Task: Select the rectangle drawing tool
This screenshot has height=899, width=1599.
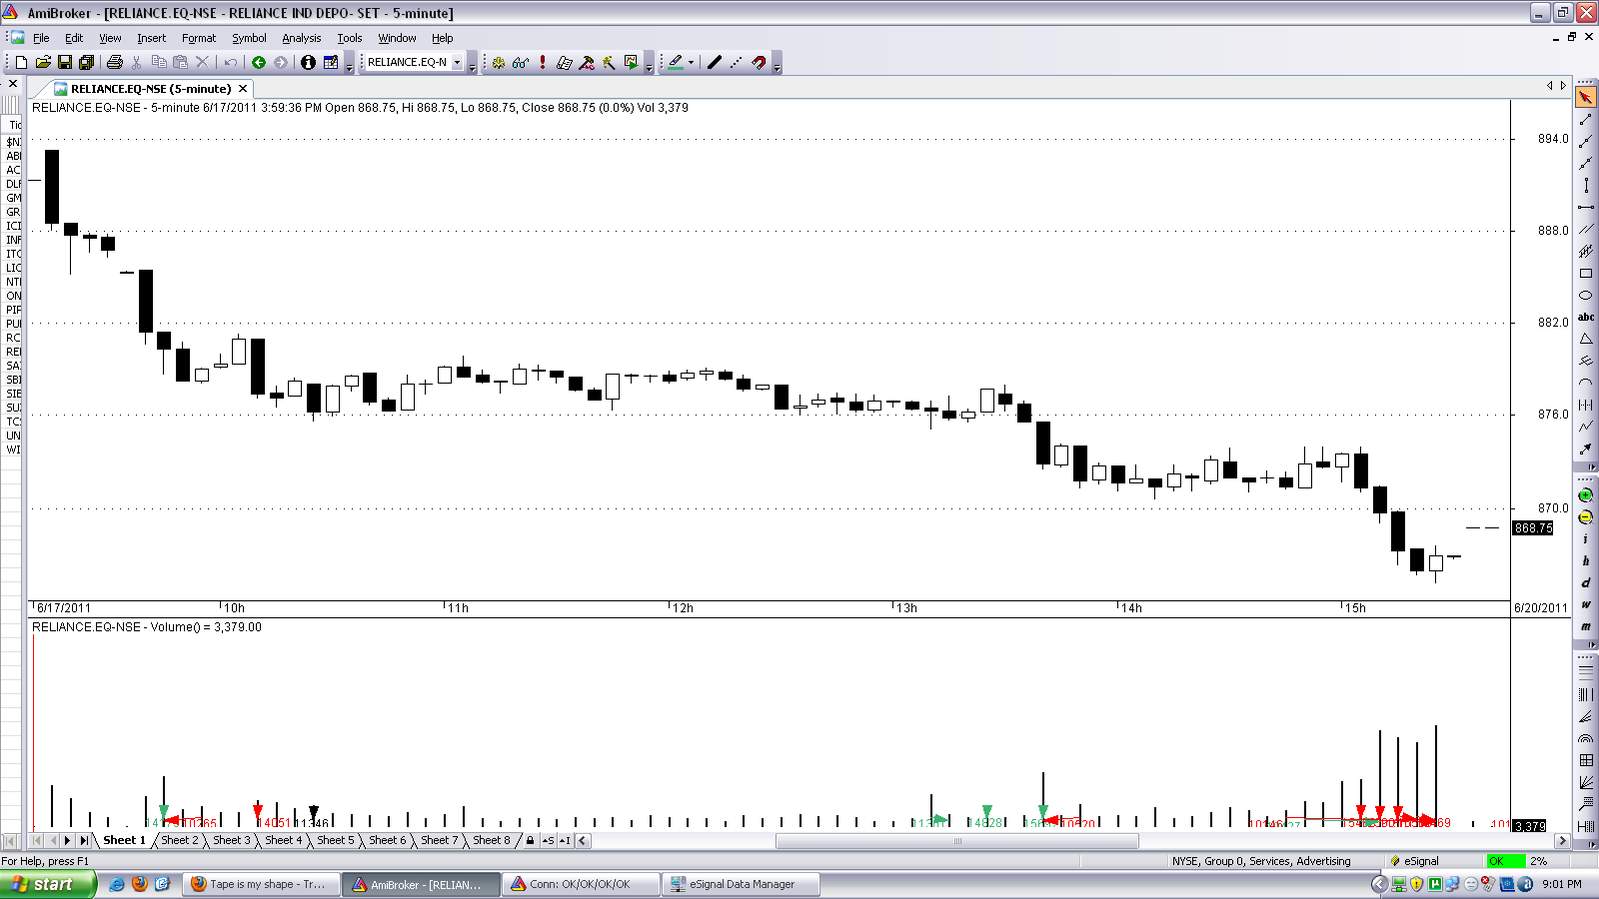Action: (1586, 273)
